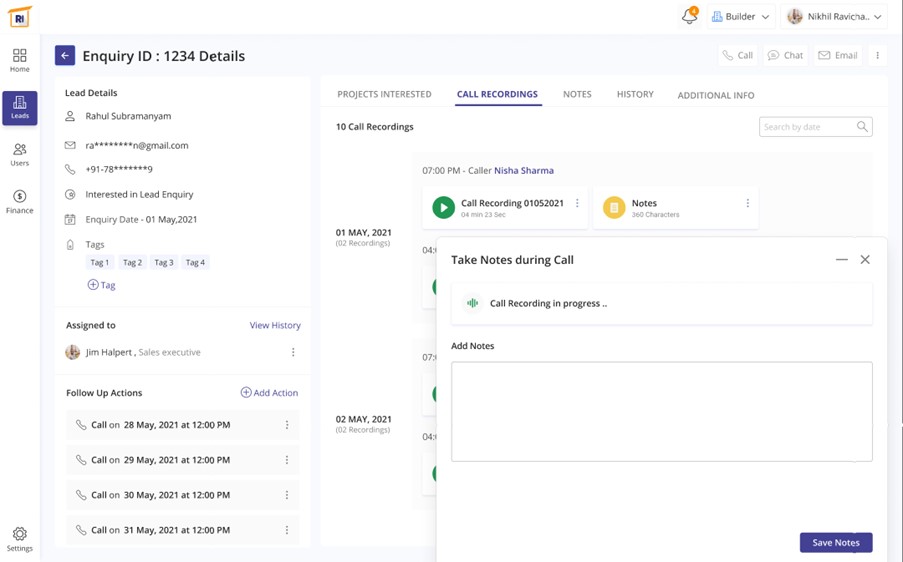
Task: Open more options for Jim Halpert assignment
Action: [x=293, y=353]
